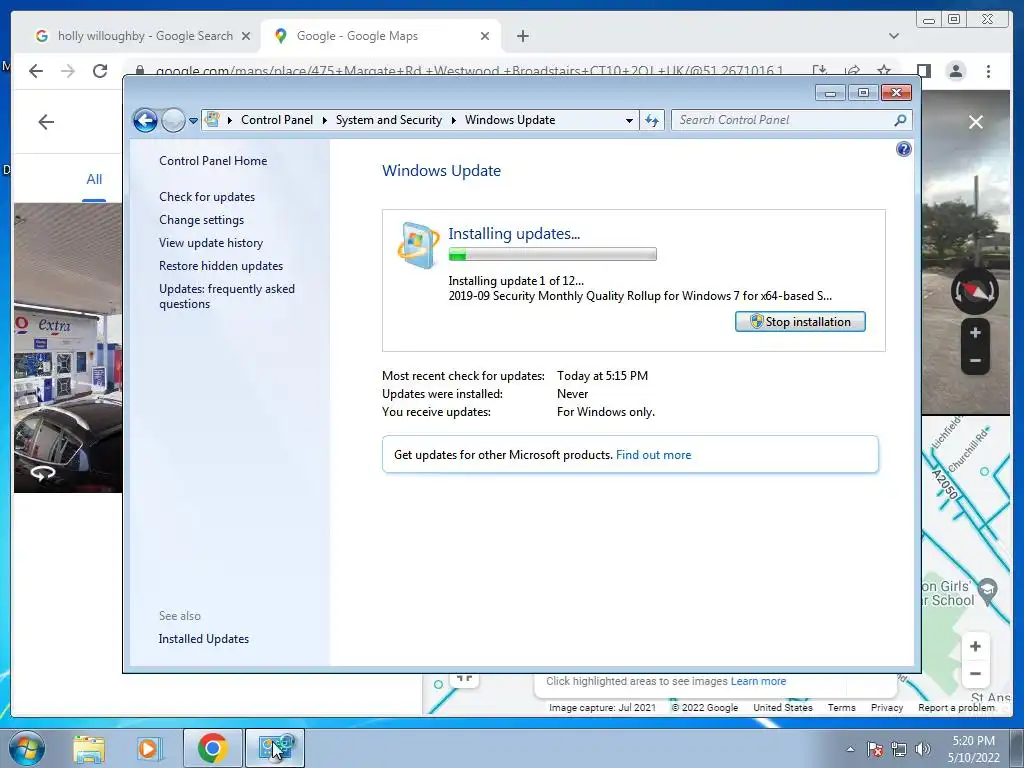
Task: Zoom in on the street view image
Action: pos(975,333)
